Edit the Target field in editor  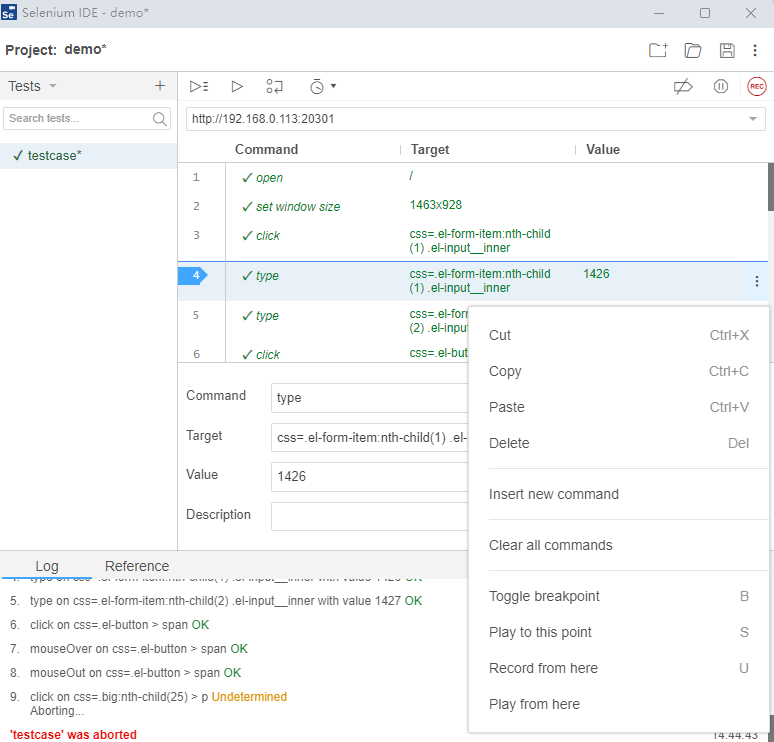(369, 437)
